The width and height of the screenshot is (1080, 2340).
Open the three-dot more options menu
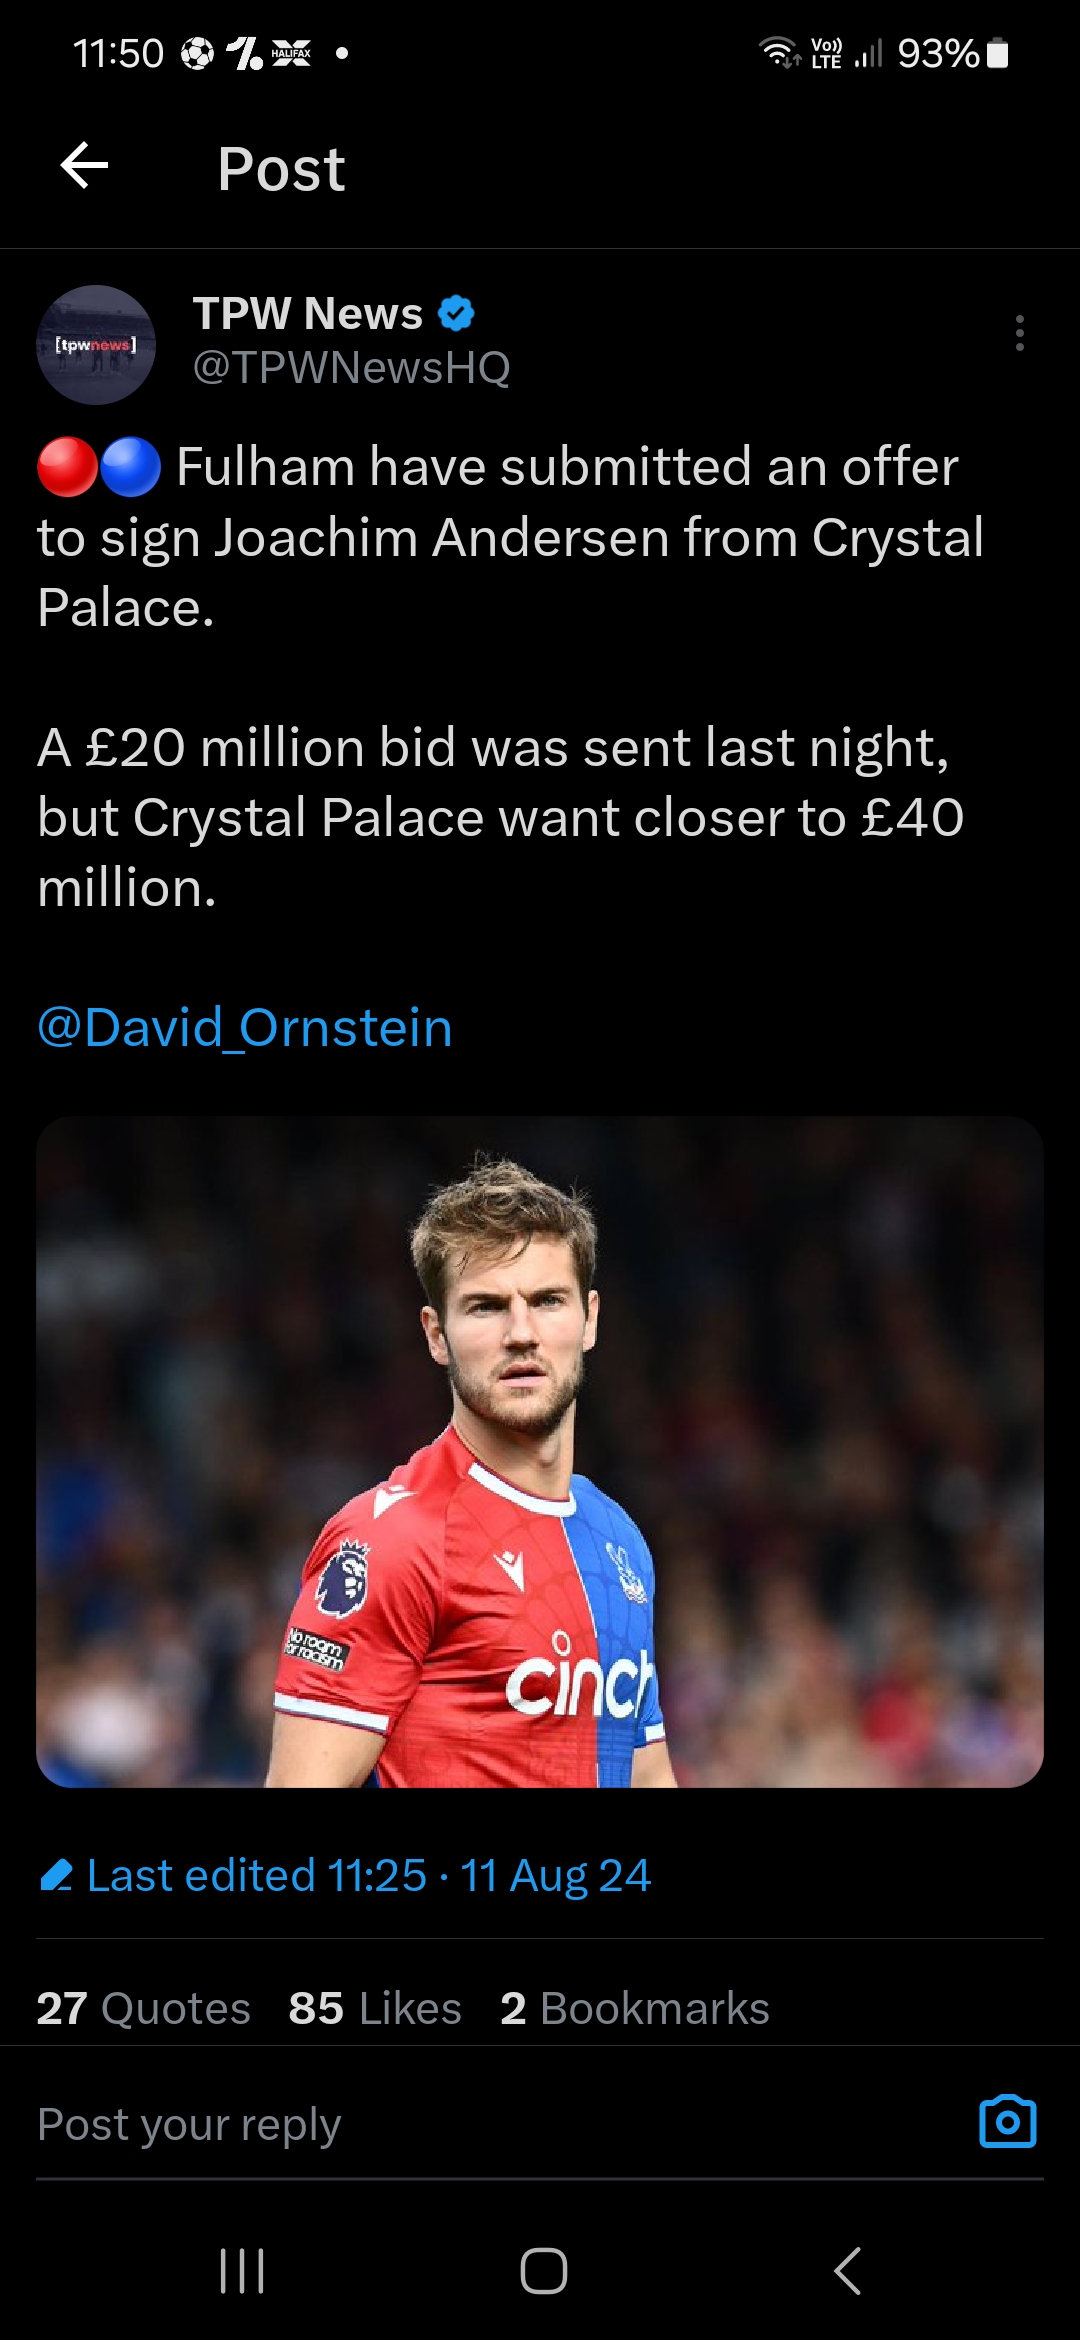click(1019, 333)
